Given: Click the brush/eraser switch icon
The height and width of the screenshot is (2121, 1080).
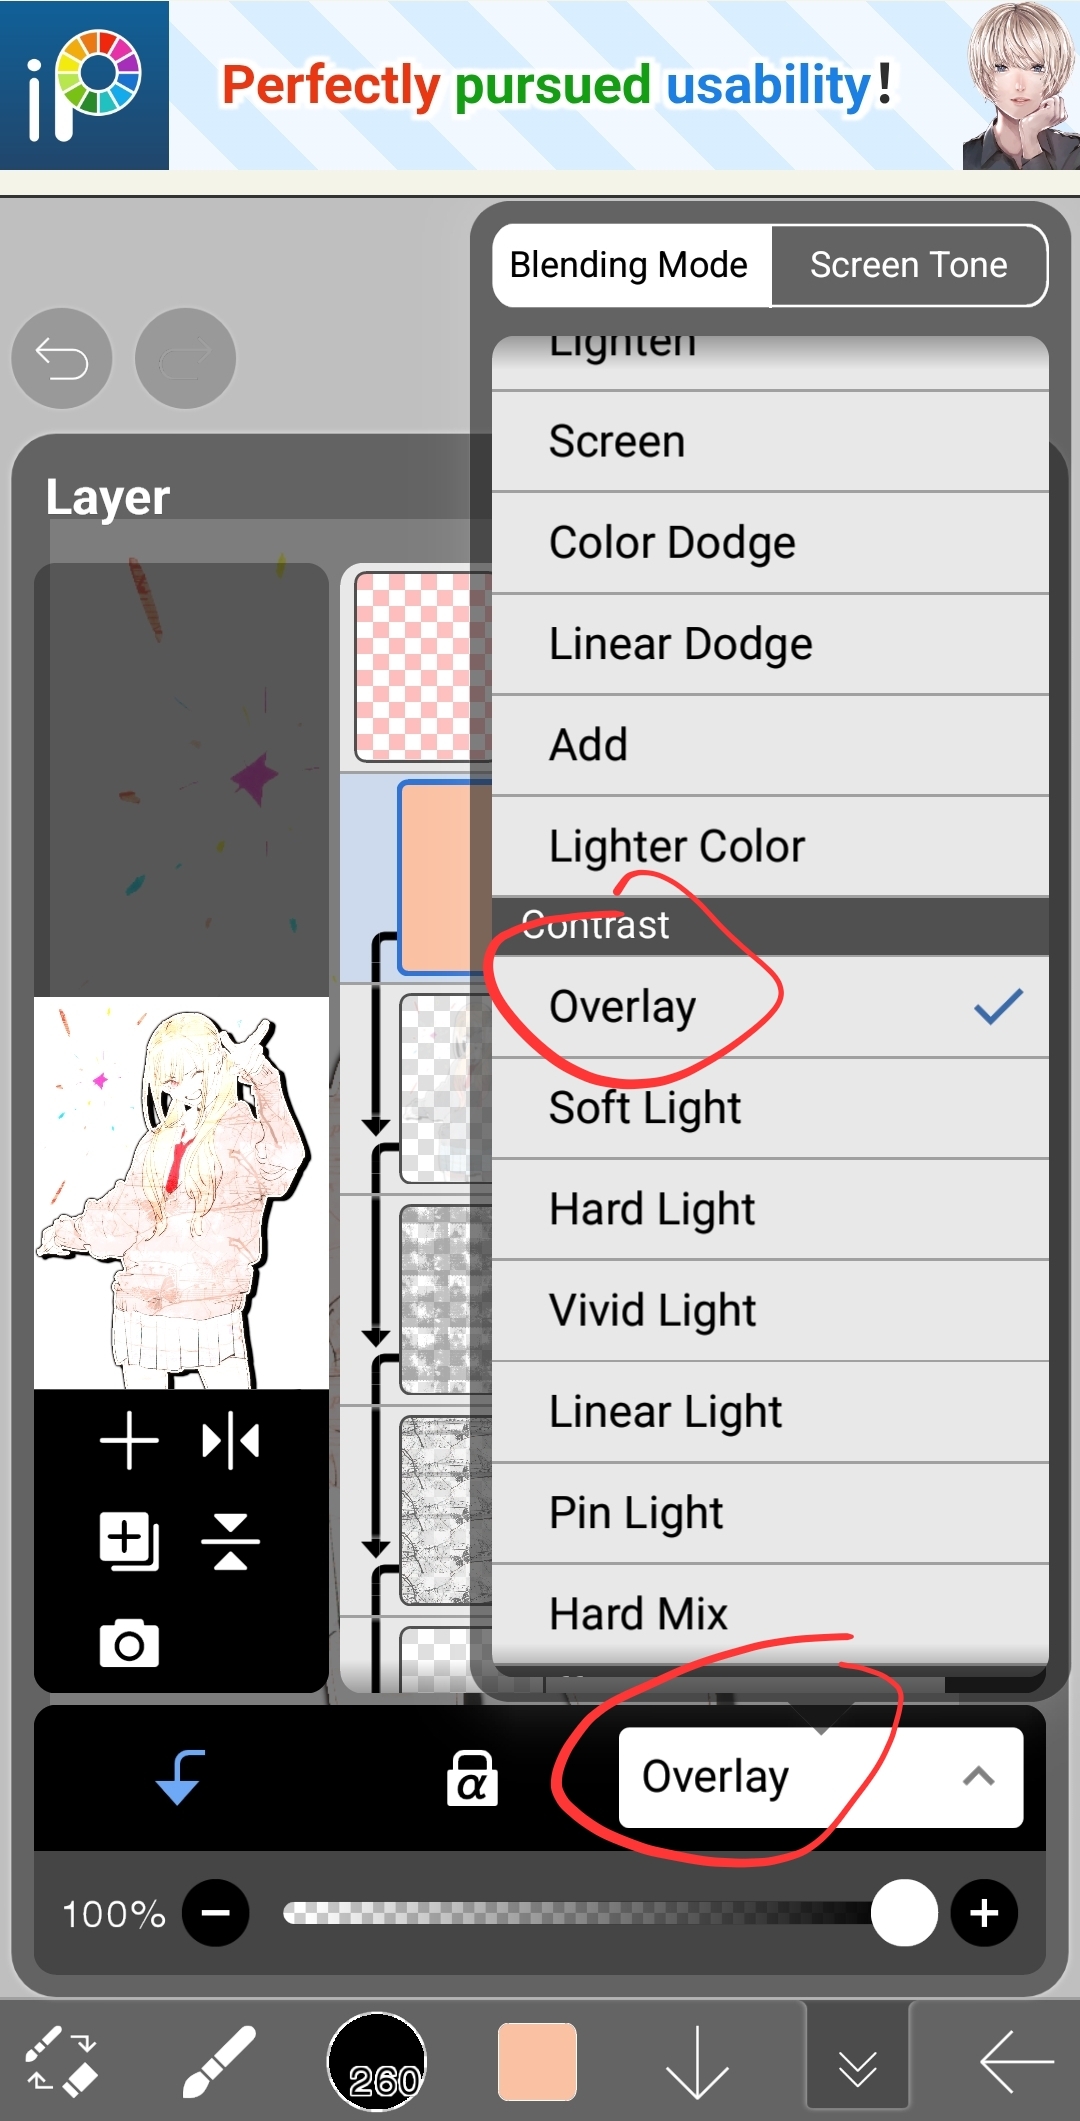Looking at the screenshot, I should [61, 2061].
